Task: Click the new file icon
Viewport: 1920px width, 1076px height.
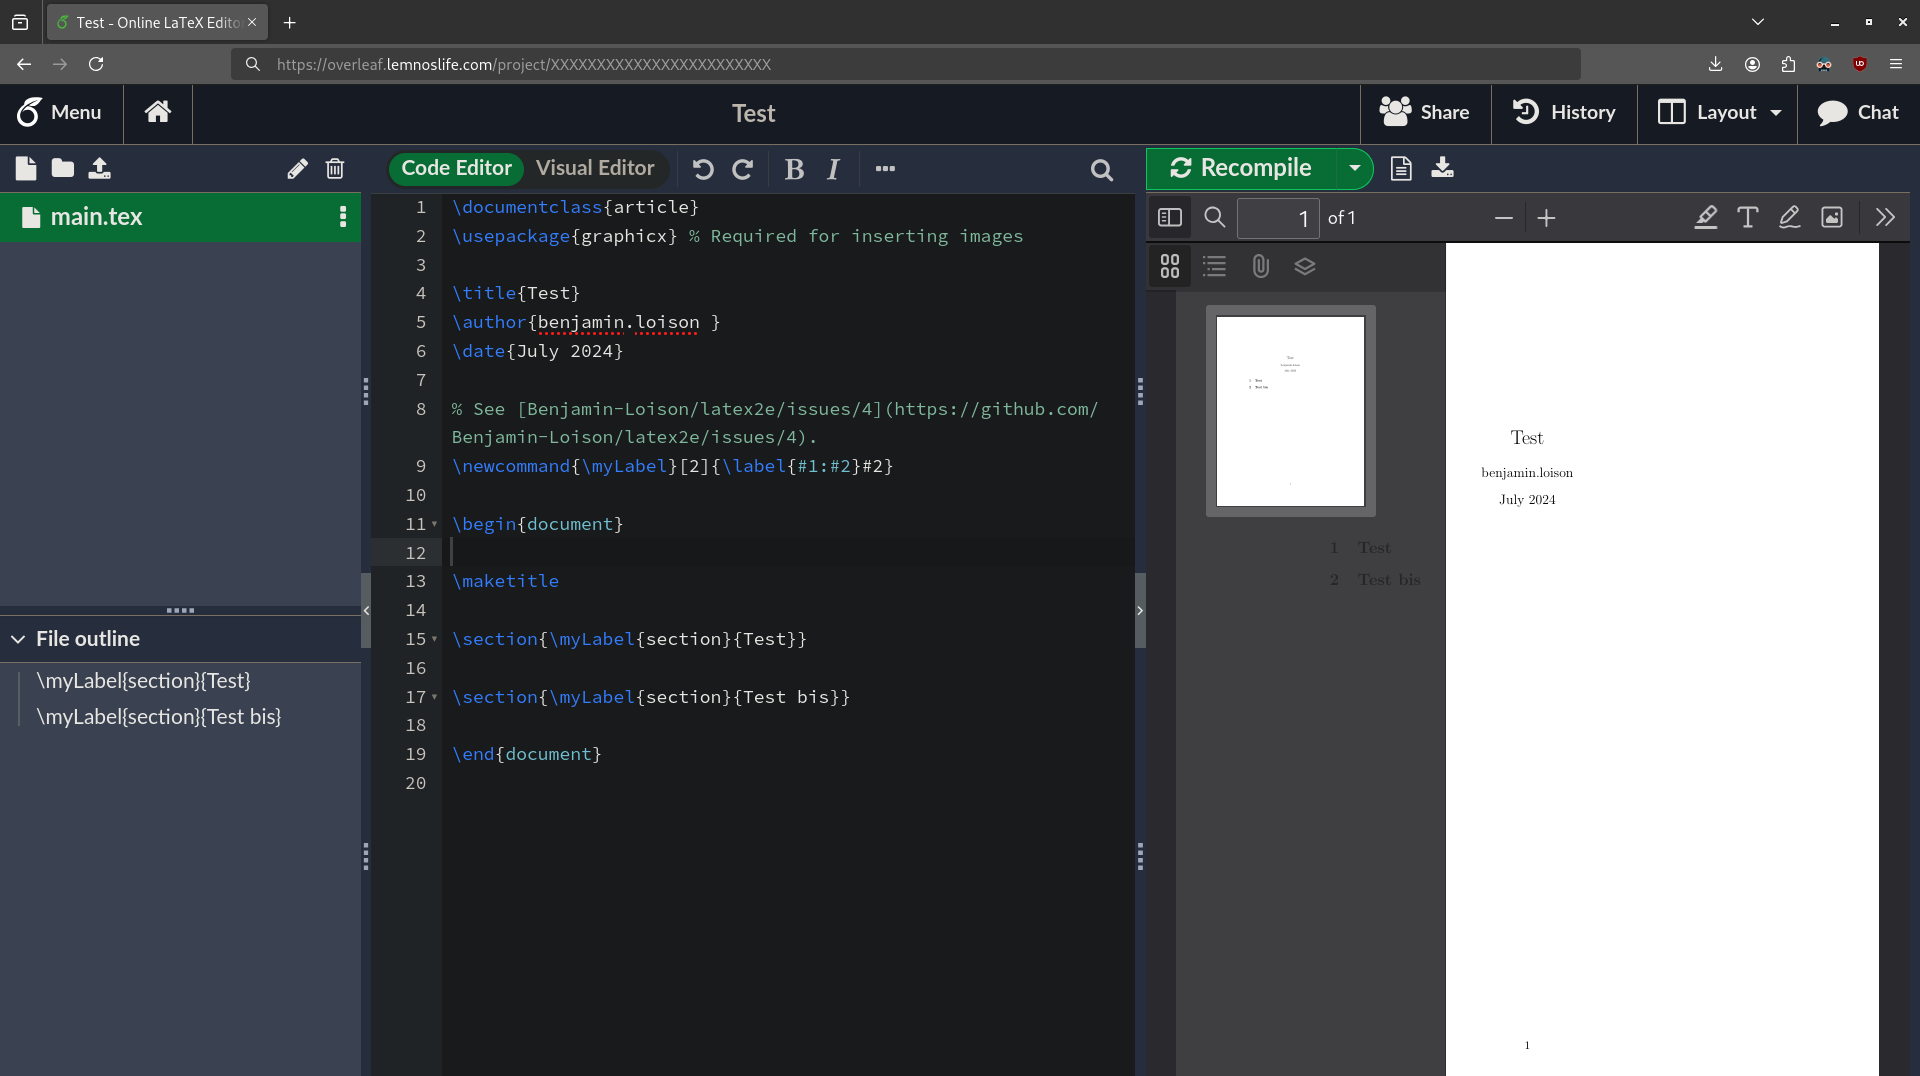Action: coord(26,169)
